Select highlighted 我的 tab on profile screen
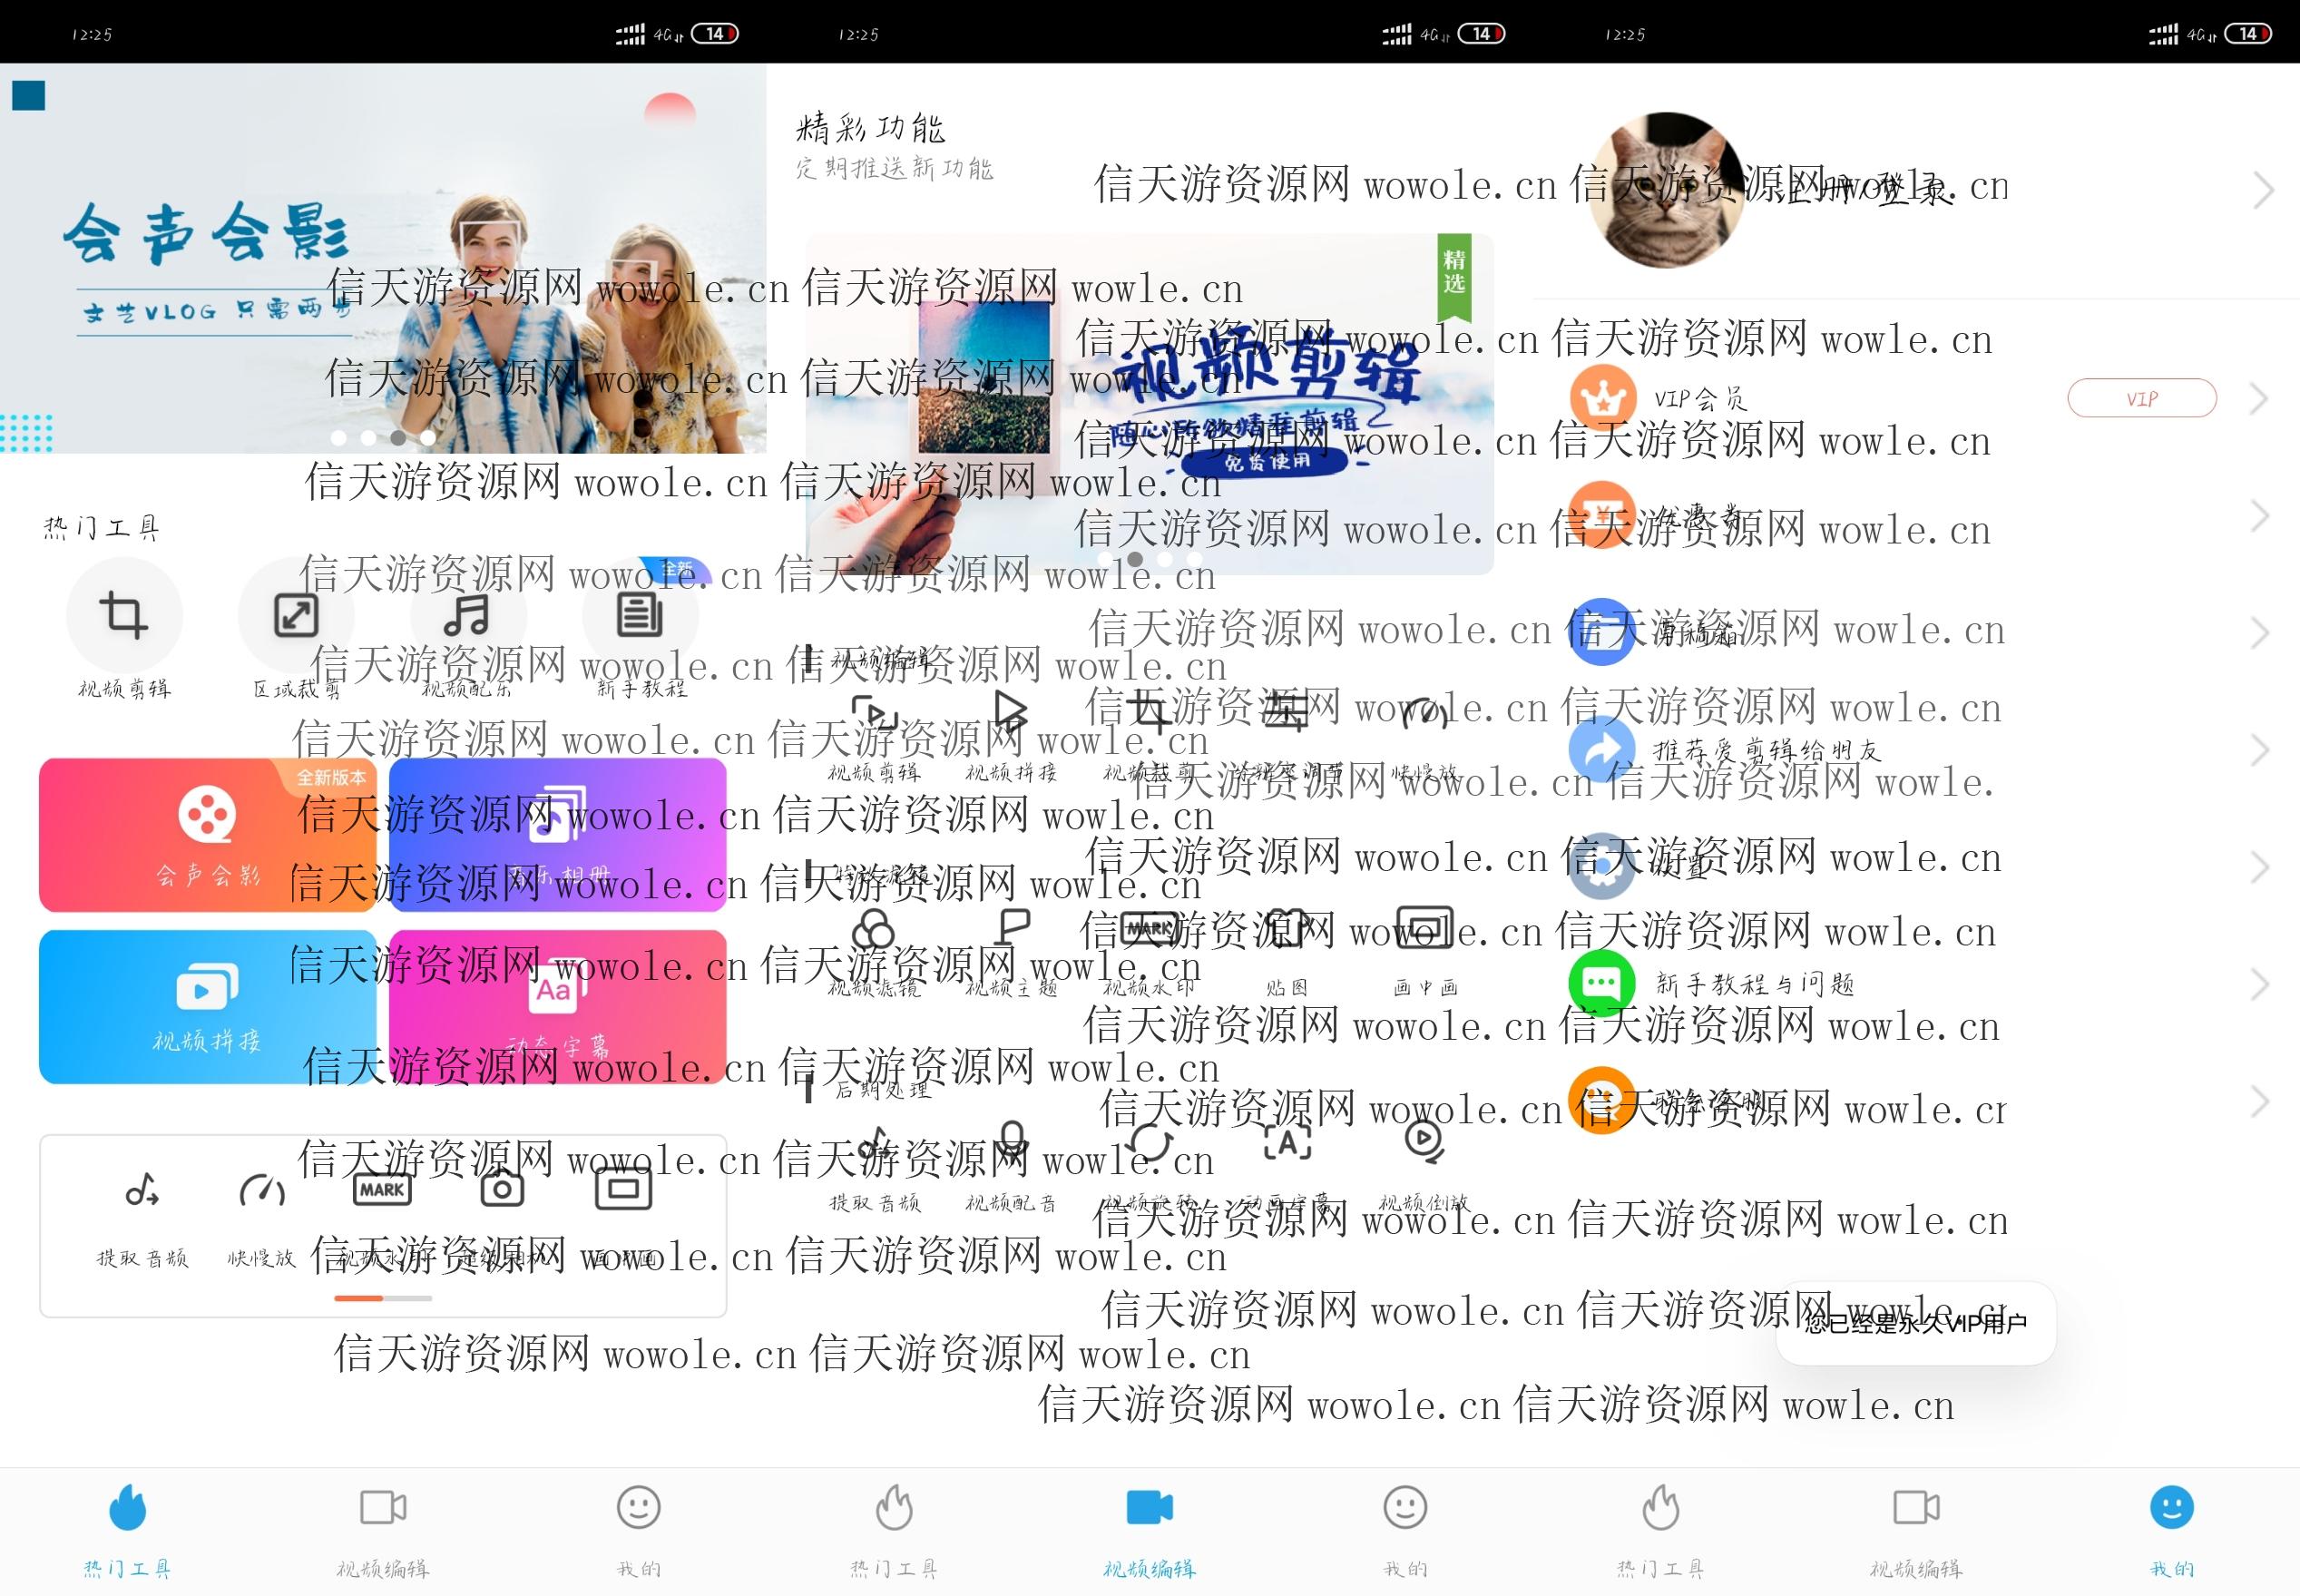This screenshot has width=2300, height=1596. click(x=2172, y=1530)
